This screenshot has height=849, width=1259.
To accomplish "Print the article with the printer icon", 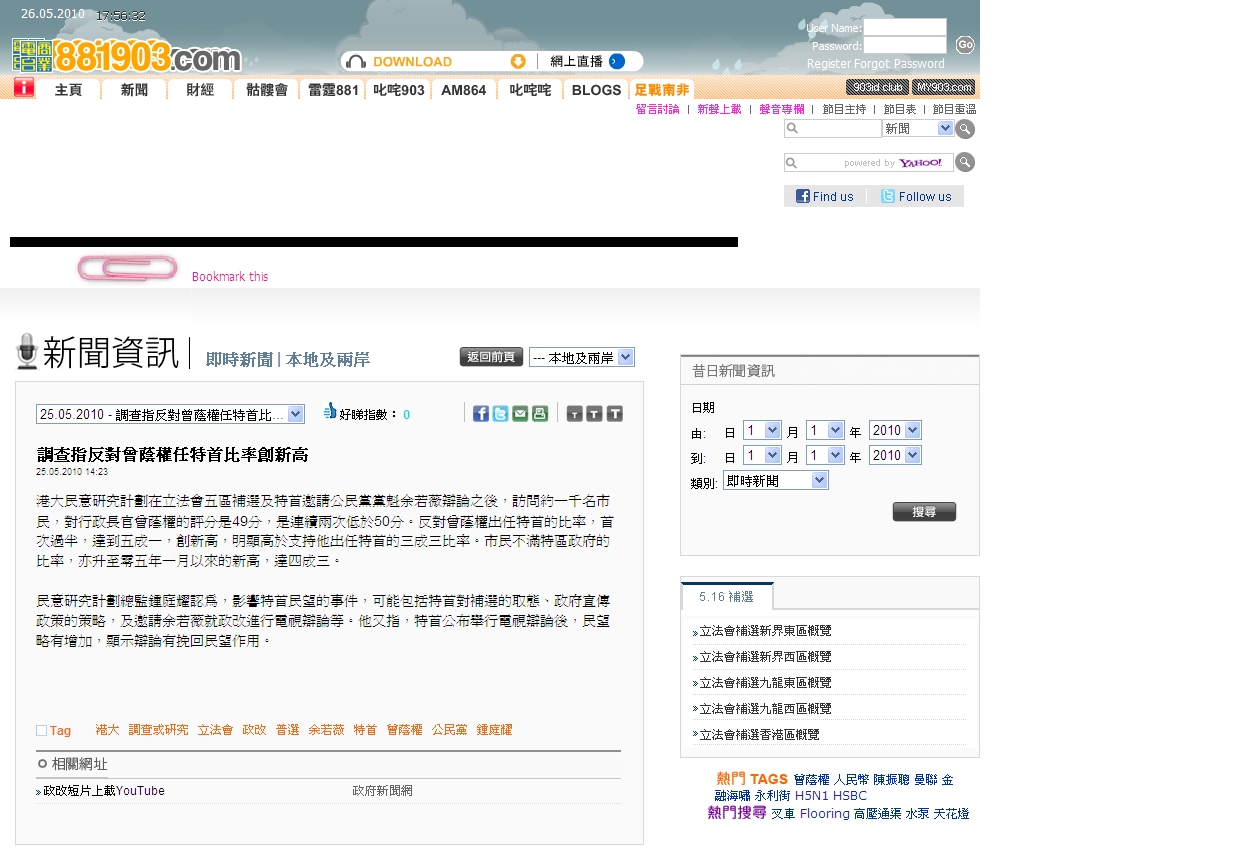I will point(540,414).
